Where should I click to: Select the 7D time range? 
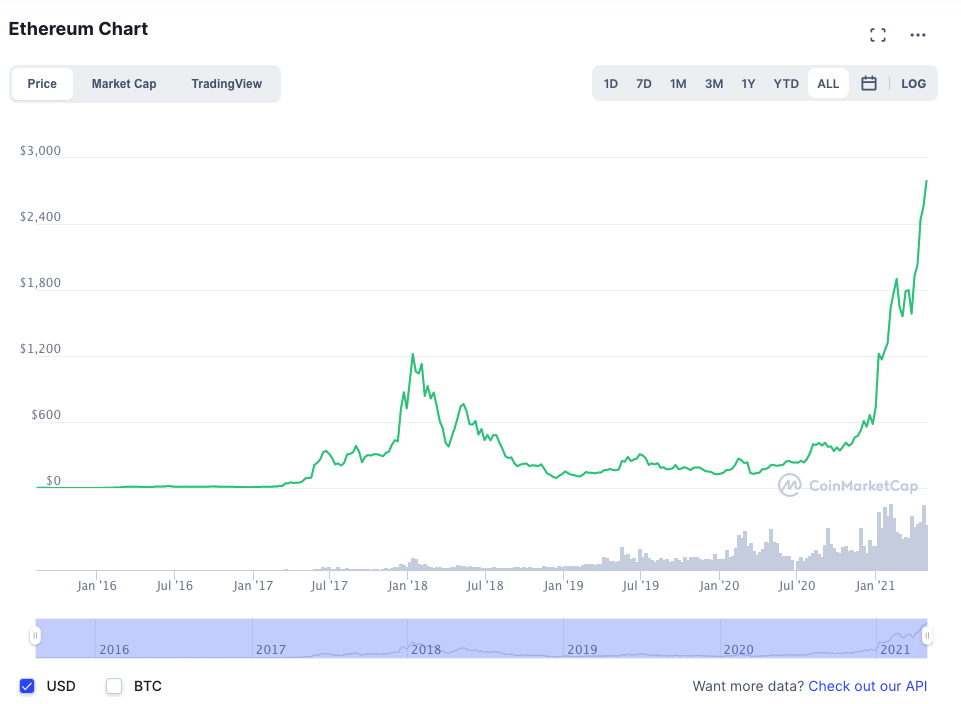point(644,84)
